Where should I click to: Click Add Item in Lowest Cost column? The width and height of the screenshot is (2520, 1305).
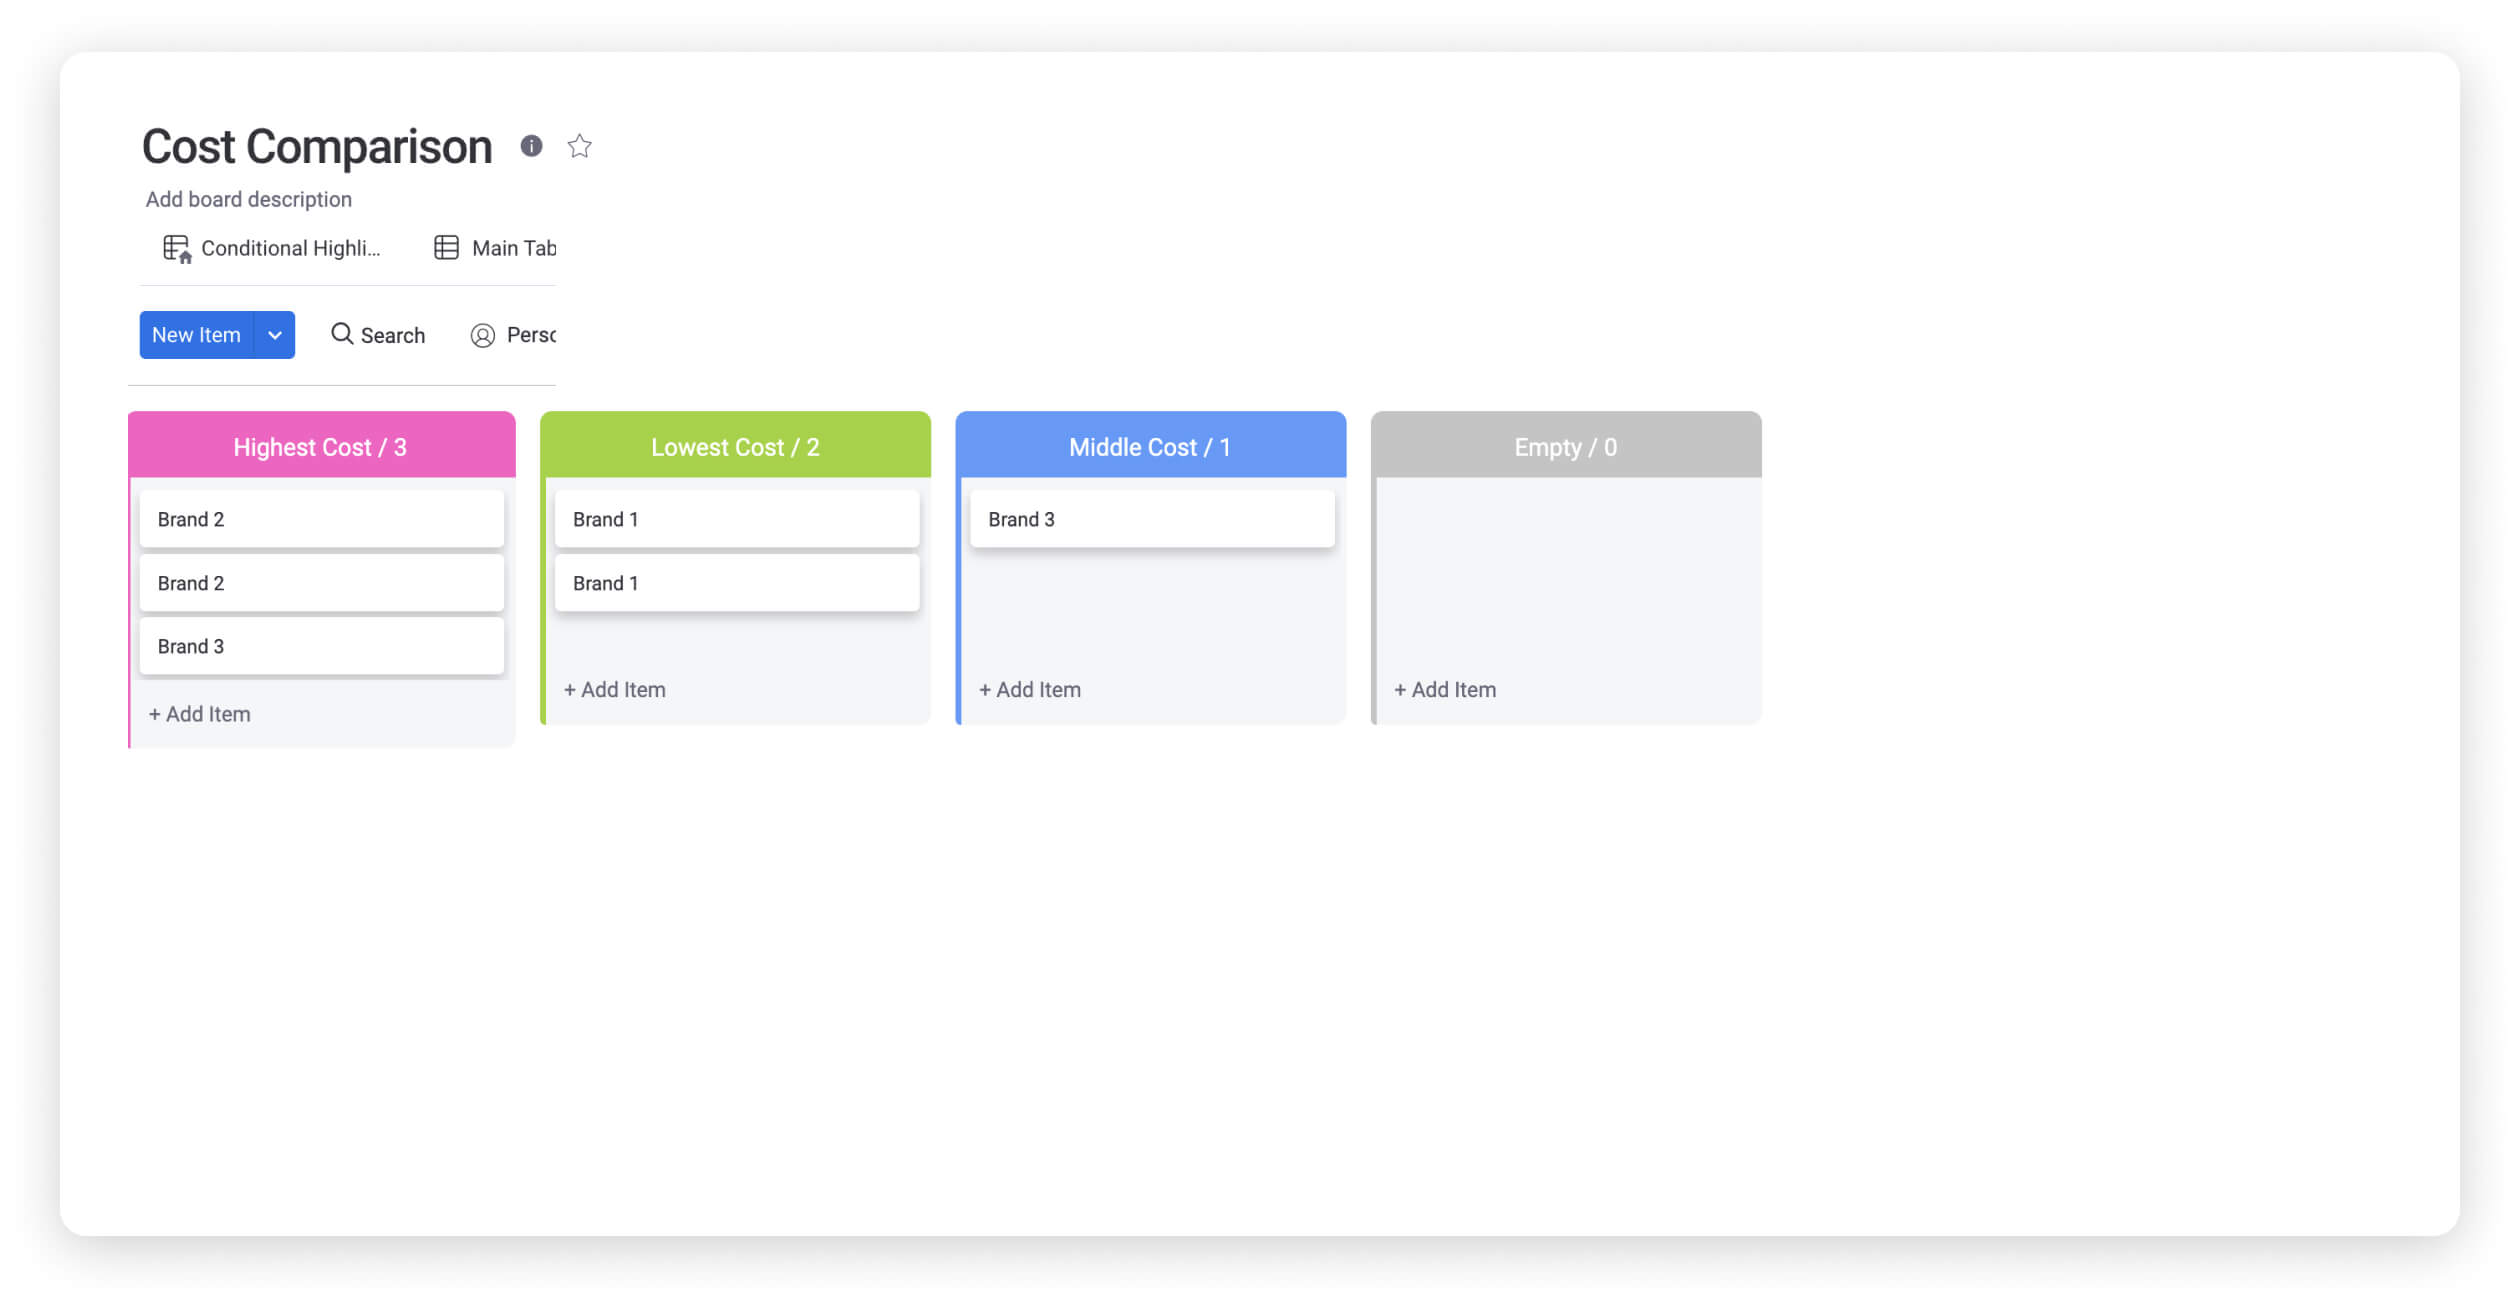point(614,689)
